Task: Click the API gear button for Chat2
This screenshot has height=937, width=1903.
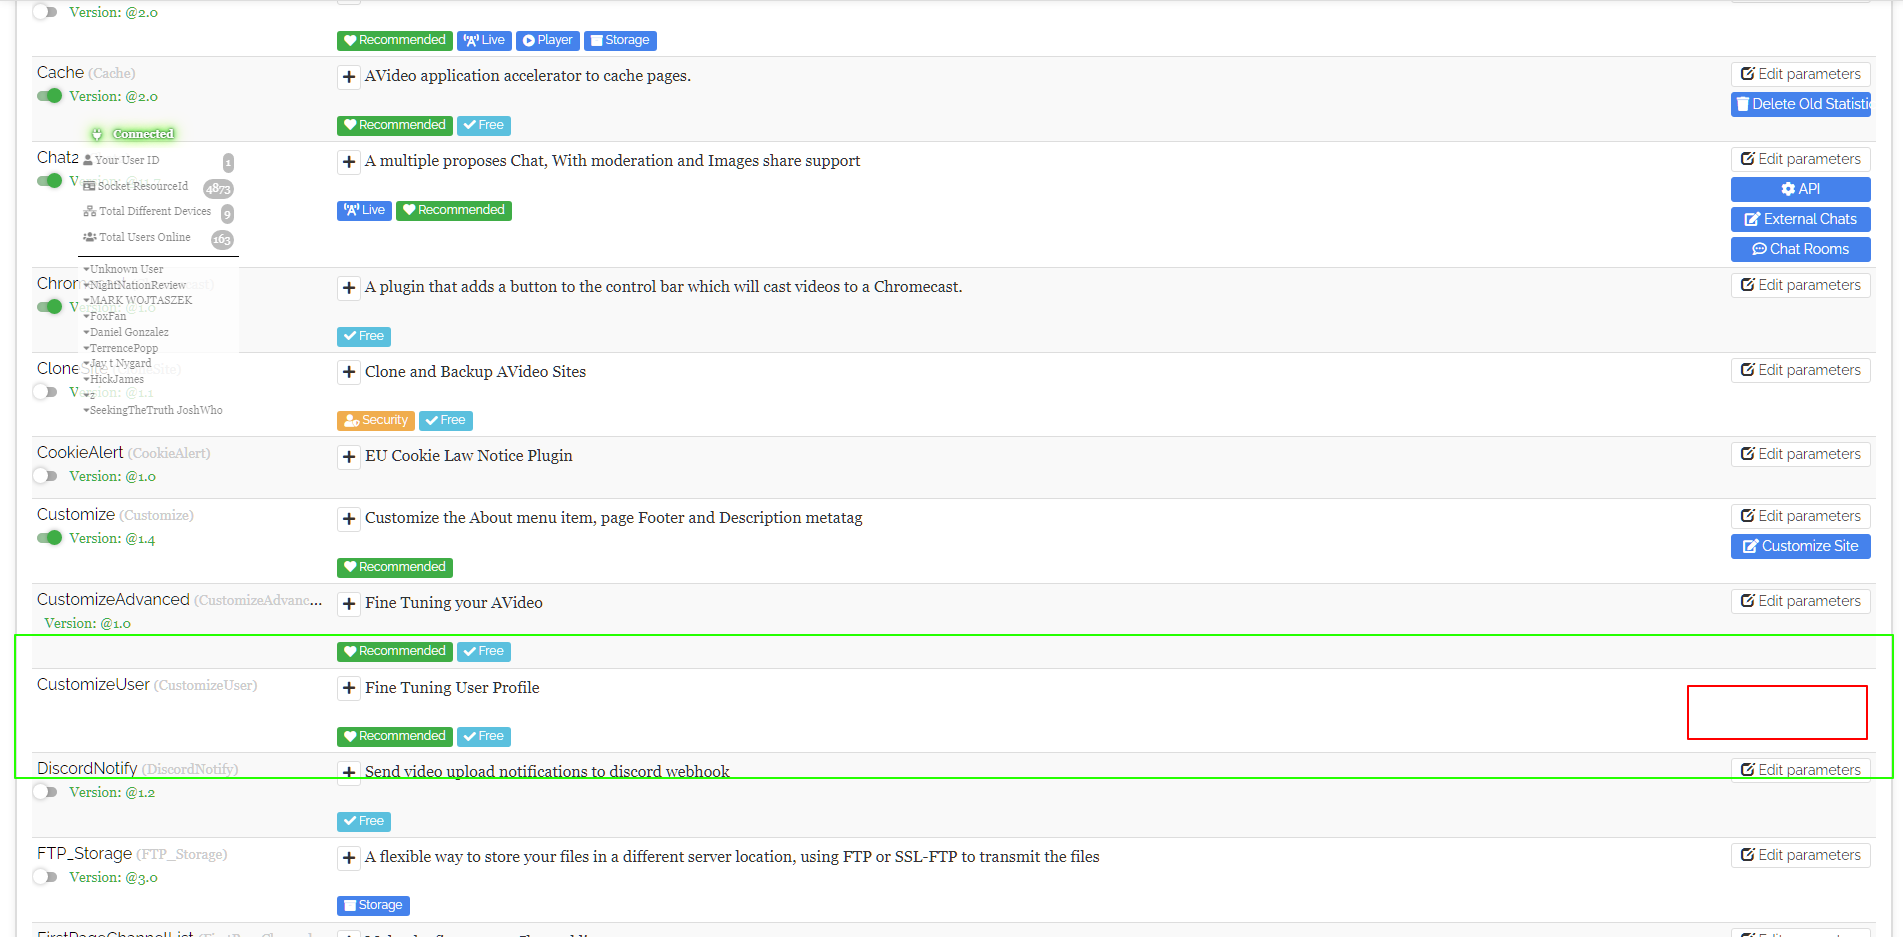Action: 1800,188
